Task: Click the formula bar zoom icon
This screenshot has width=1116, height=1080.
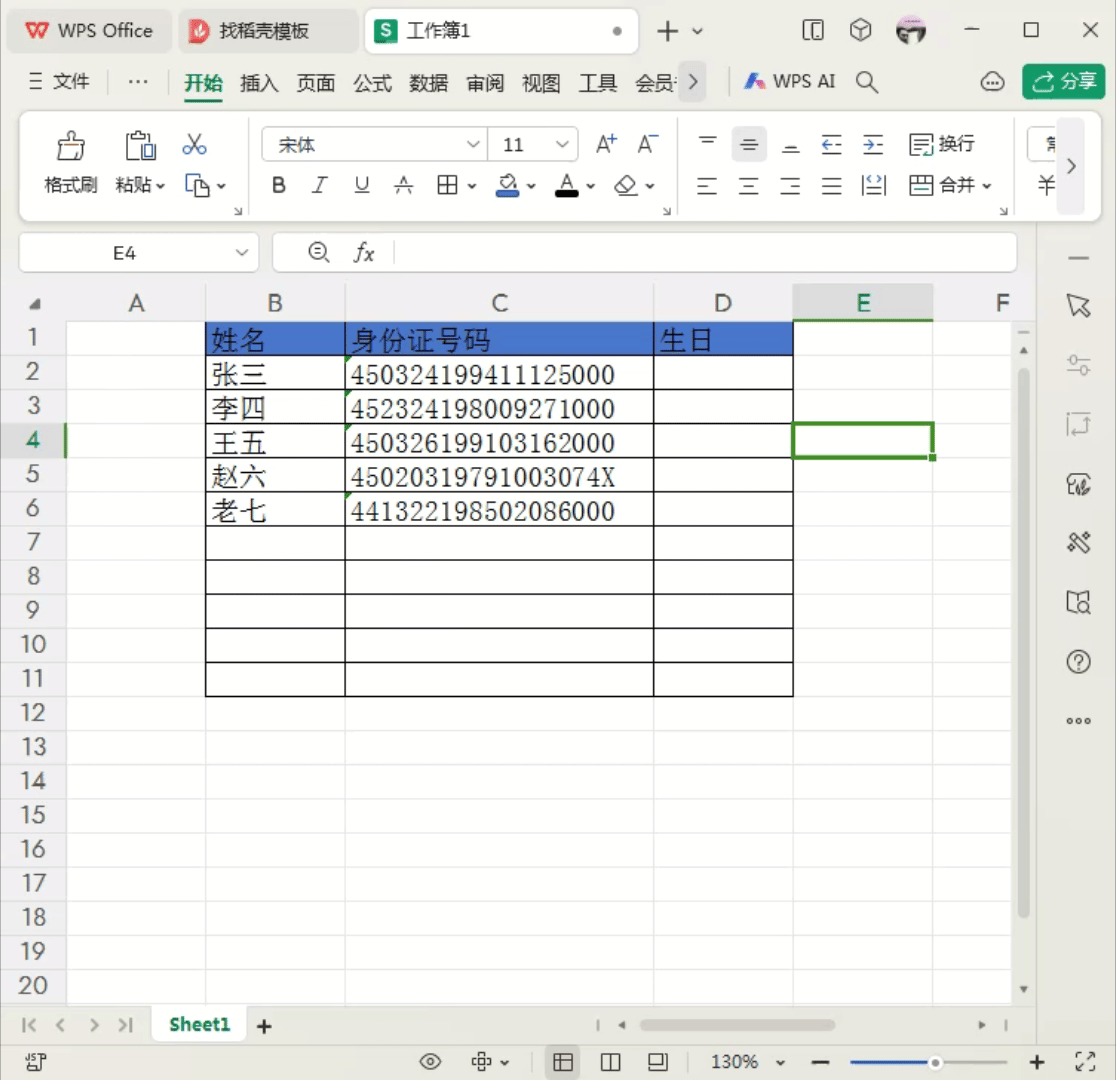Action: 318,252
